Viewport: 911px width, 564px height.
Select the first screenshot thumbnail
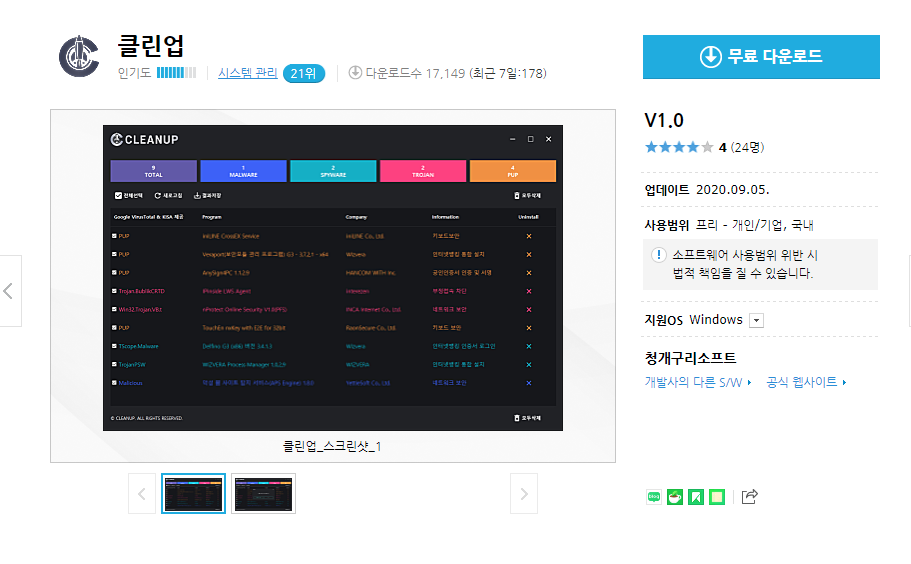tap(193, 494)
